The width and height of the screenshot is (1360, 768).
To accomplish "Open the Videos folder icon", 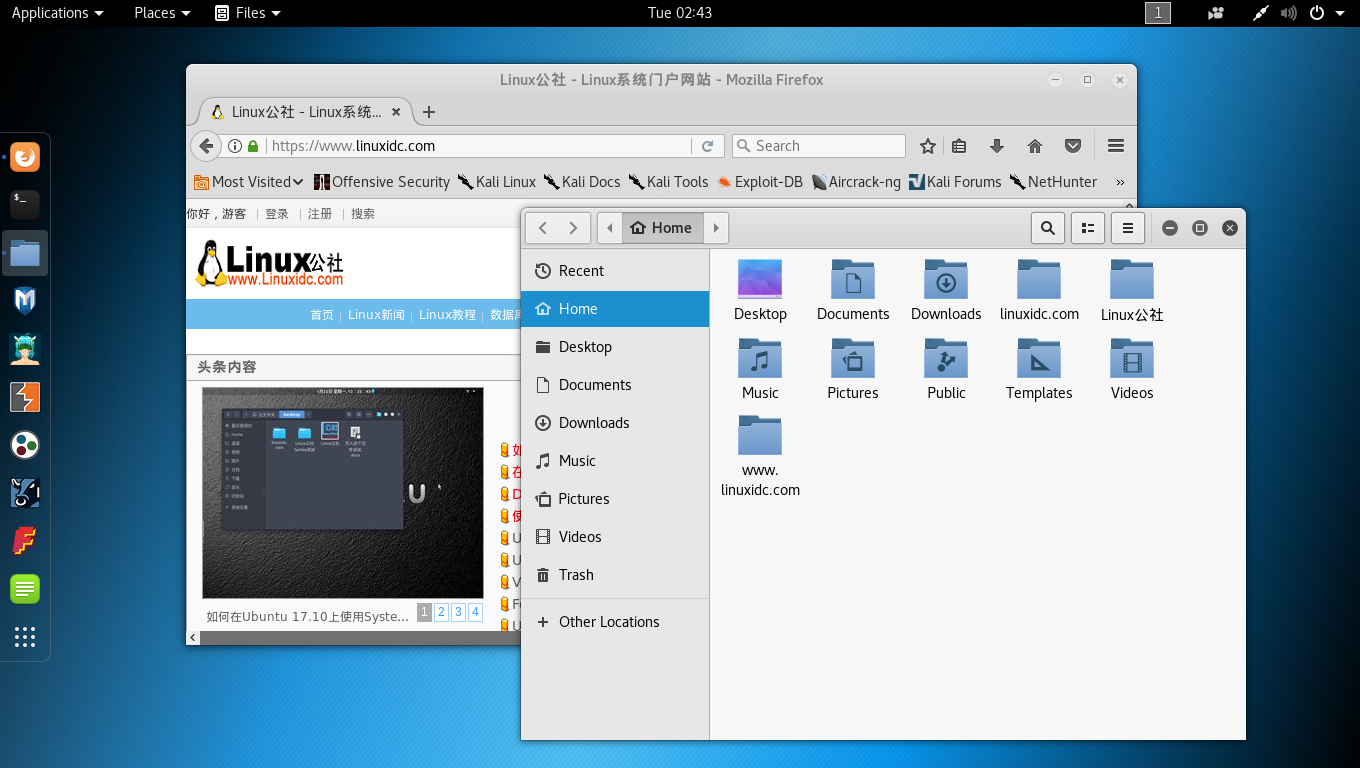I will pos(1132,358).
